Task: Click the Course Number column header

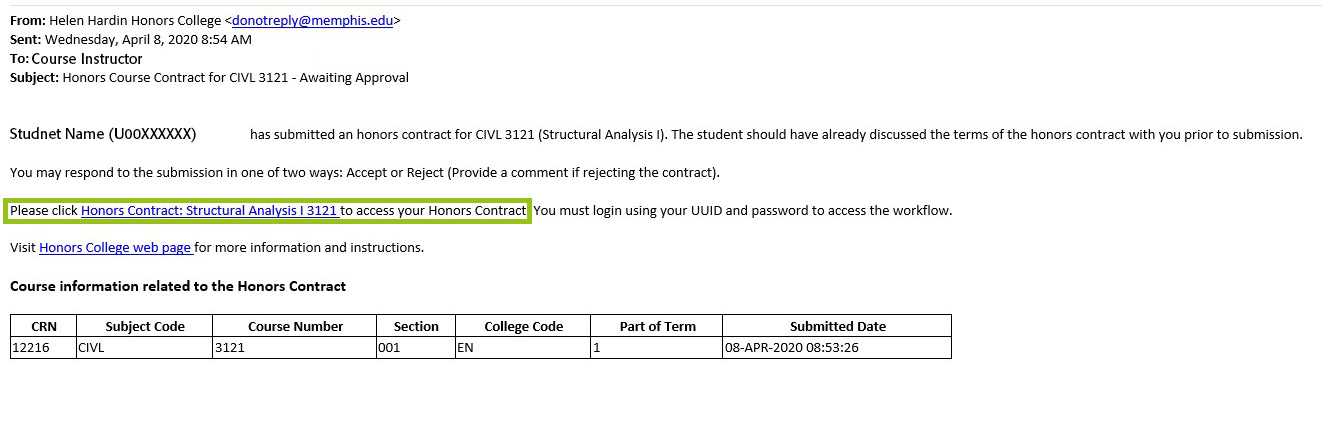Action: (x=295, y=326)
